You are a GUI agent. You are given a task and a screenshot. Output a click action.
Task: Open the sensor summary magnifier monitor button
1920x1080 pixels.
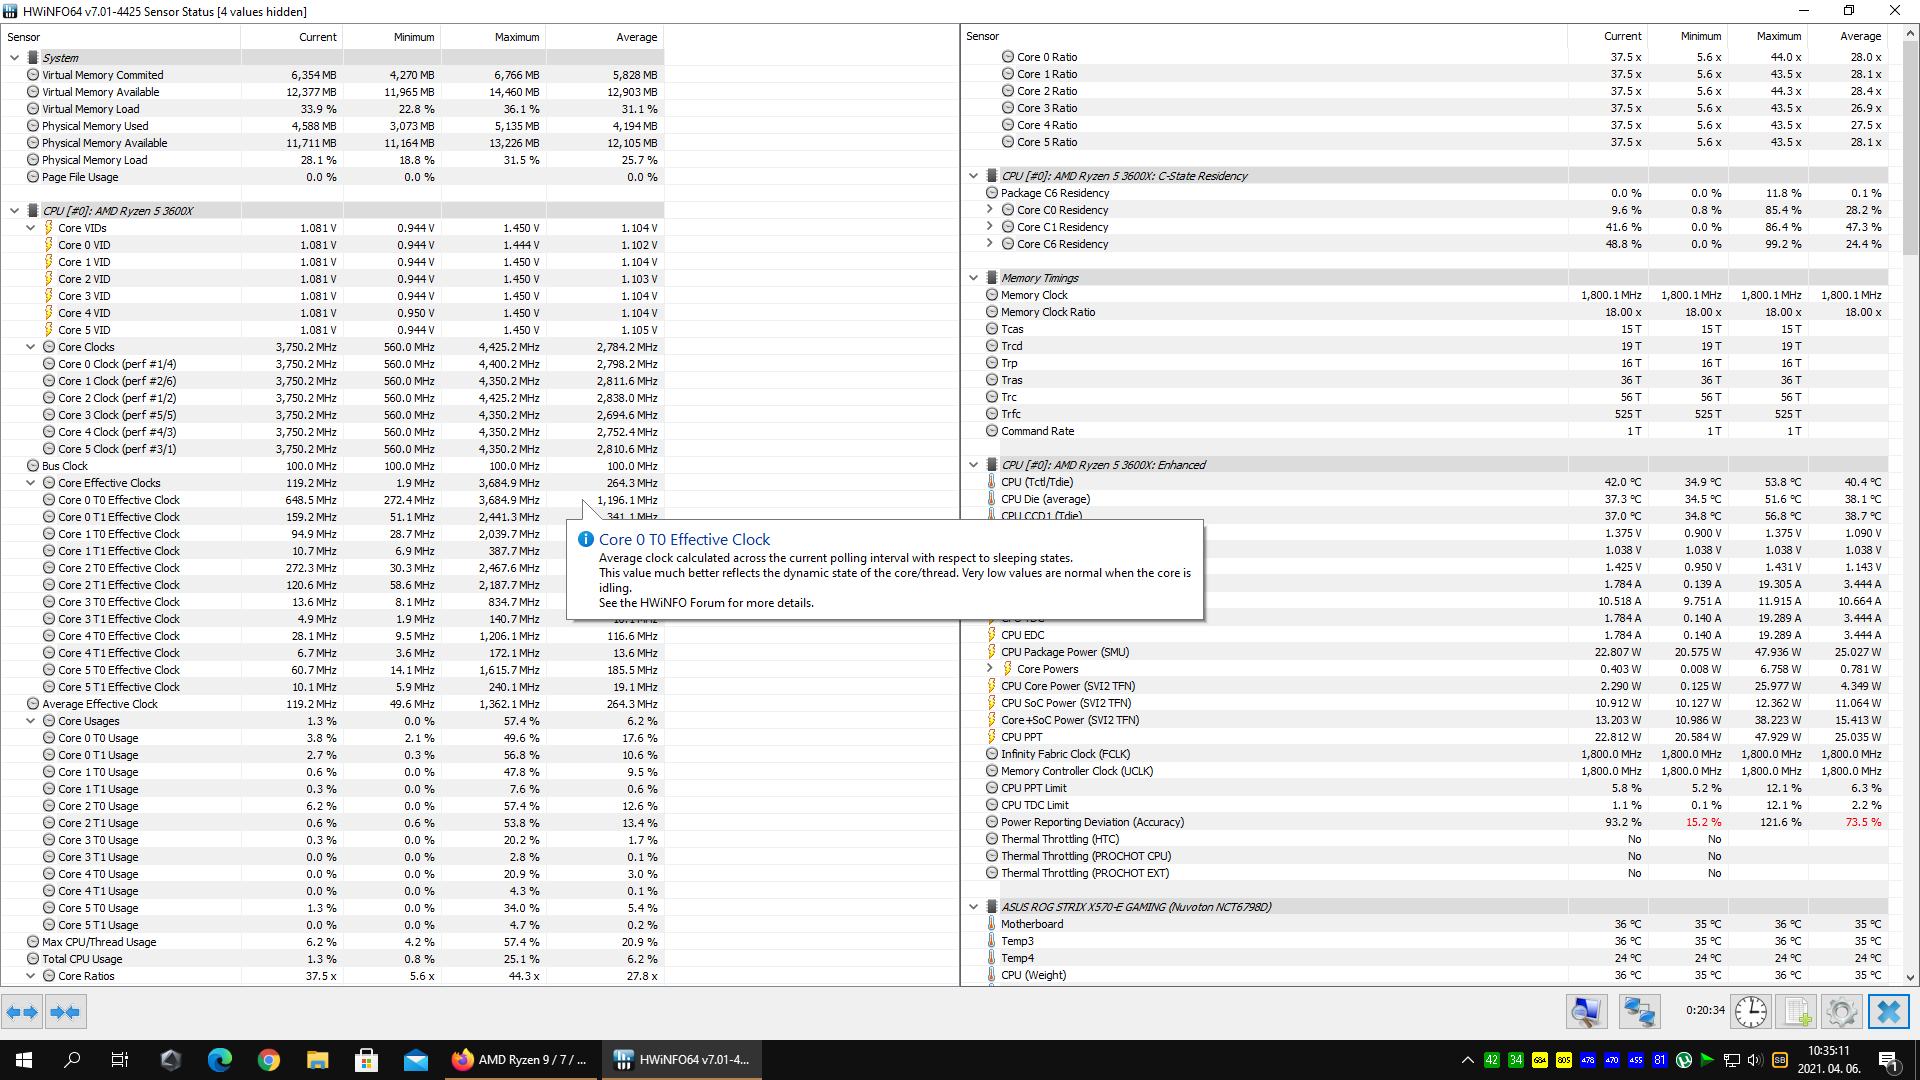[1586, 1012]
